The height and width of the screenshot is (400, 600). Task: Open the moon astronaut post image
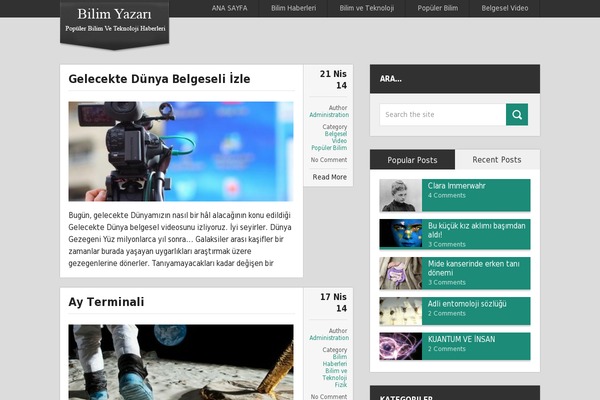tap(181, 362)
